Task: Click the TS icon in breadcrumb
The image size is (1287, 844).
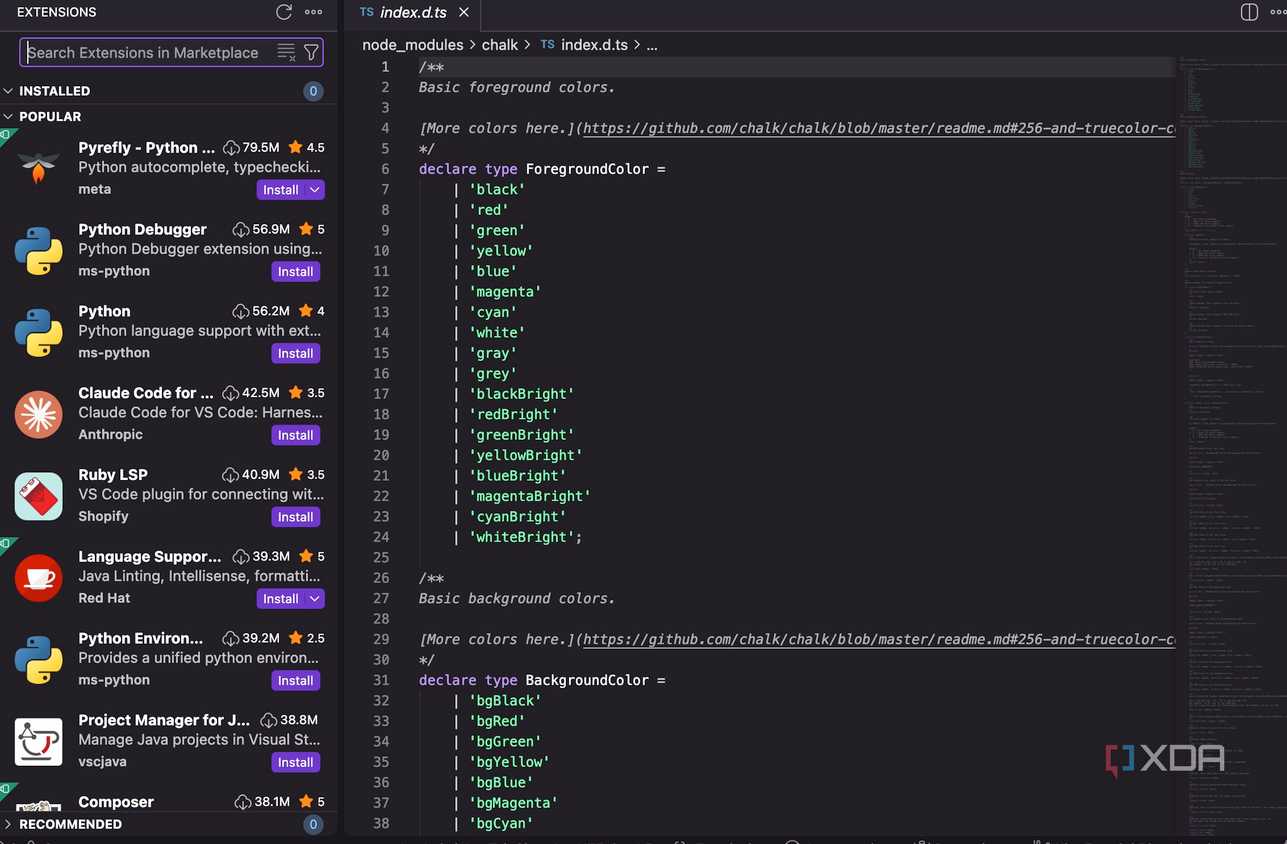Action: [547, 45]
